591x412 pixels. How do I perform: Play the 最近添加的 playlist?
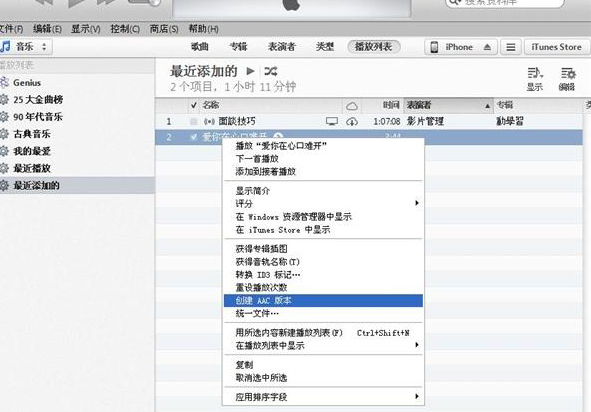[250, 71]
